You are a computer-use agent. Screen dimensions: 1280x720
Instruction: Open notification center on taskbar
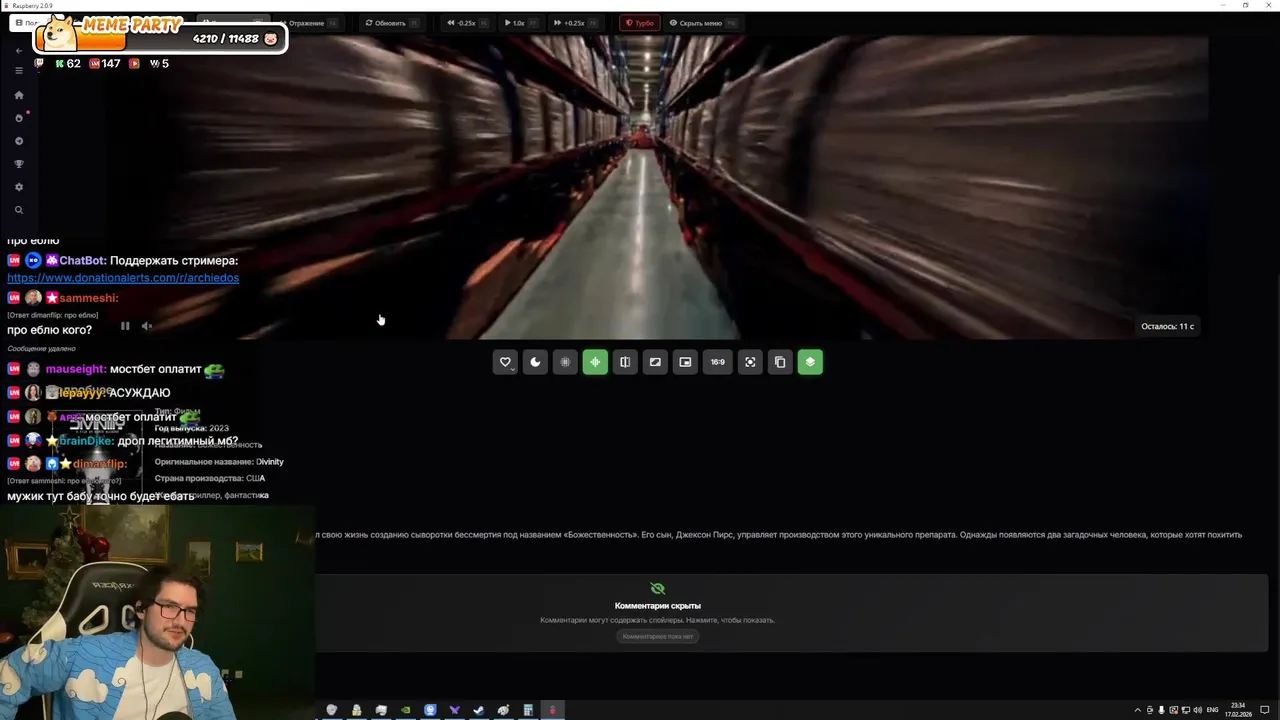point(1265,710)
